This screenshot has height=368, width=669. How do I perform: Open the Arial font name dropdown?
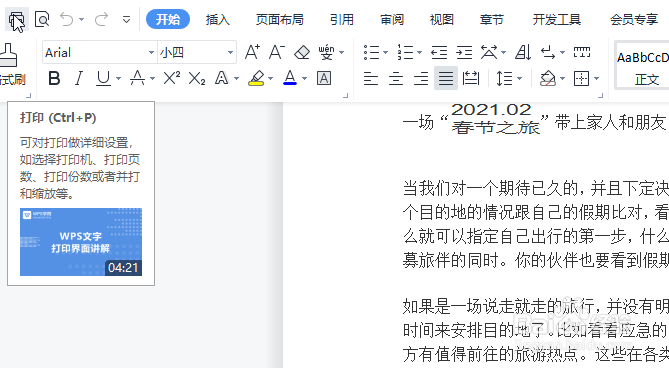pyautogui.click(x=151, y=53)
